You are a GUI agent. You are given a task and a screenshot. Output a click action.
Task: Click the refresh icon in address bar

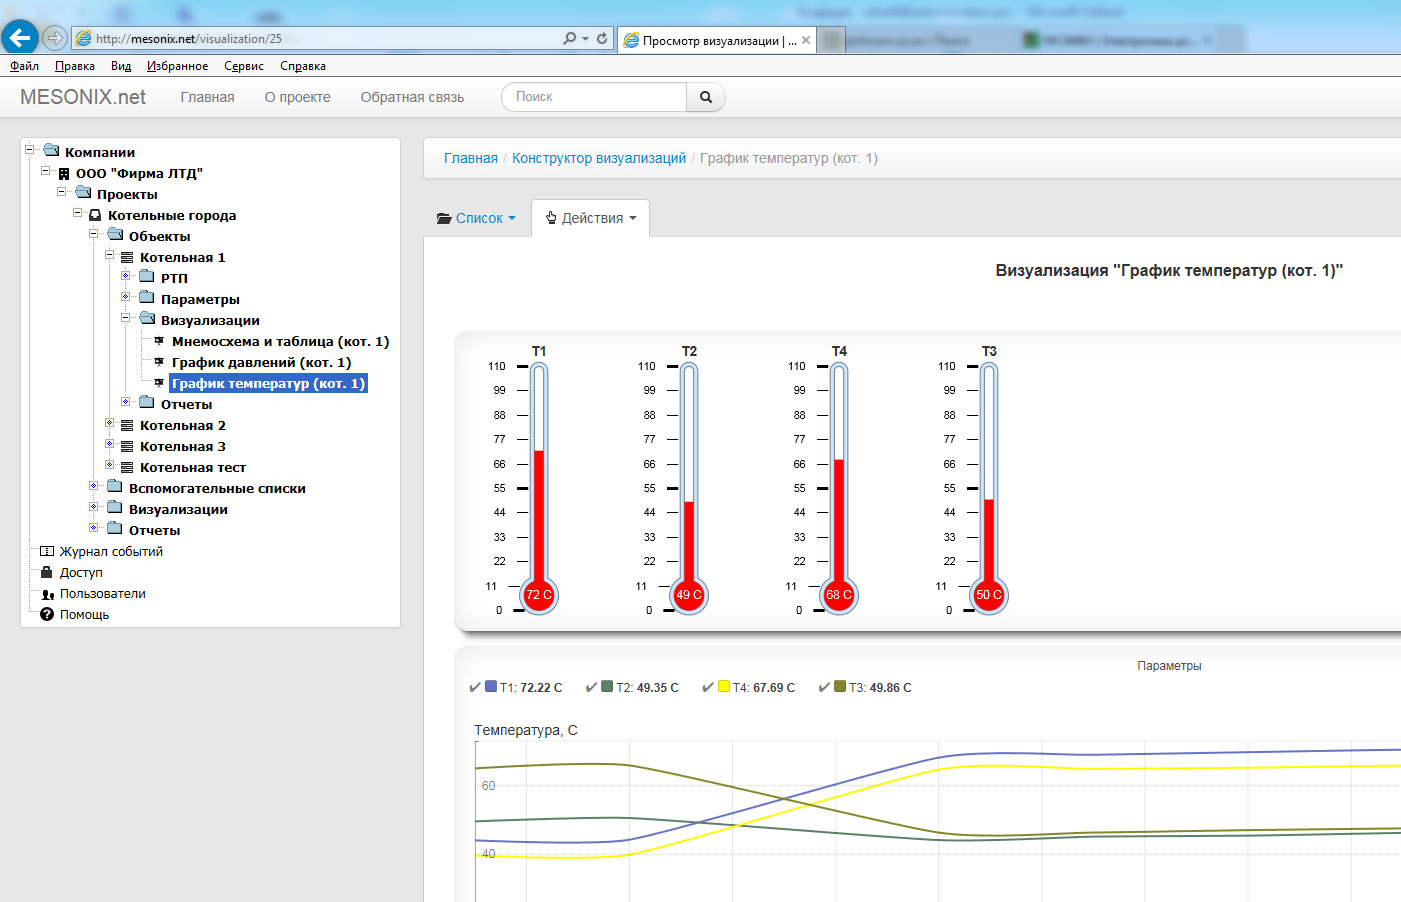pos(602,38)
